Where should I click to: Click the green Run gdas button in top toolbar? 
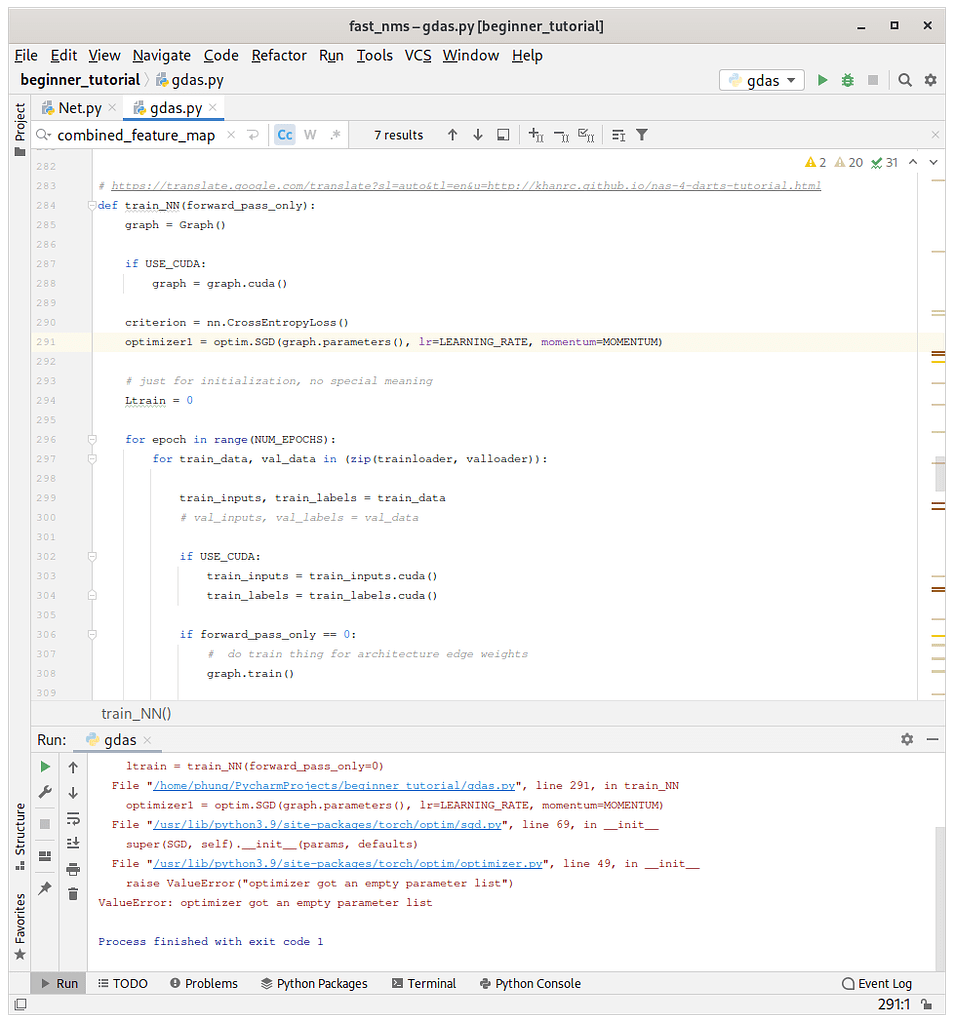pos(823,80)
